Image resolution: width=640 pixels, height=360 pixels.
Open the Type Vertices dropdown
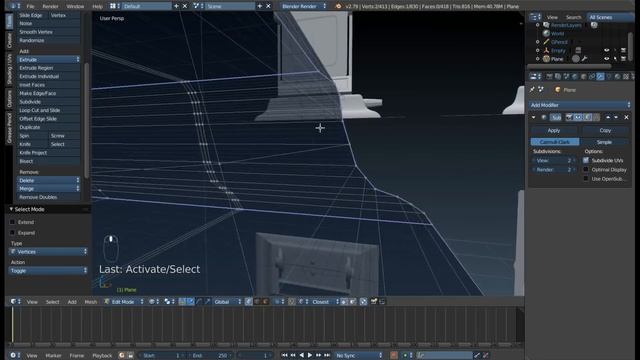click(48, 252)
